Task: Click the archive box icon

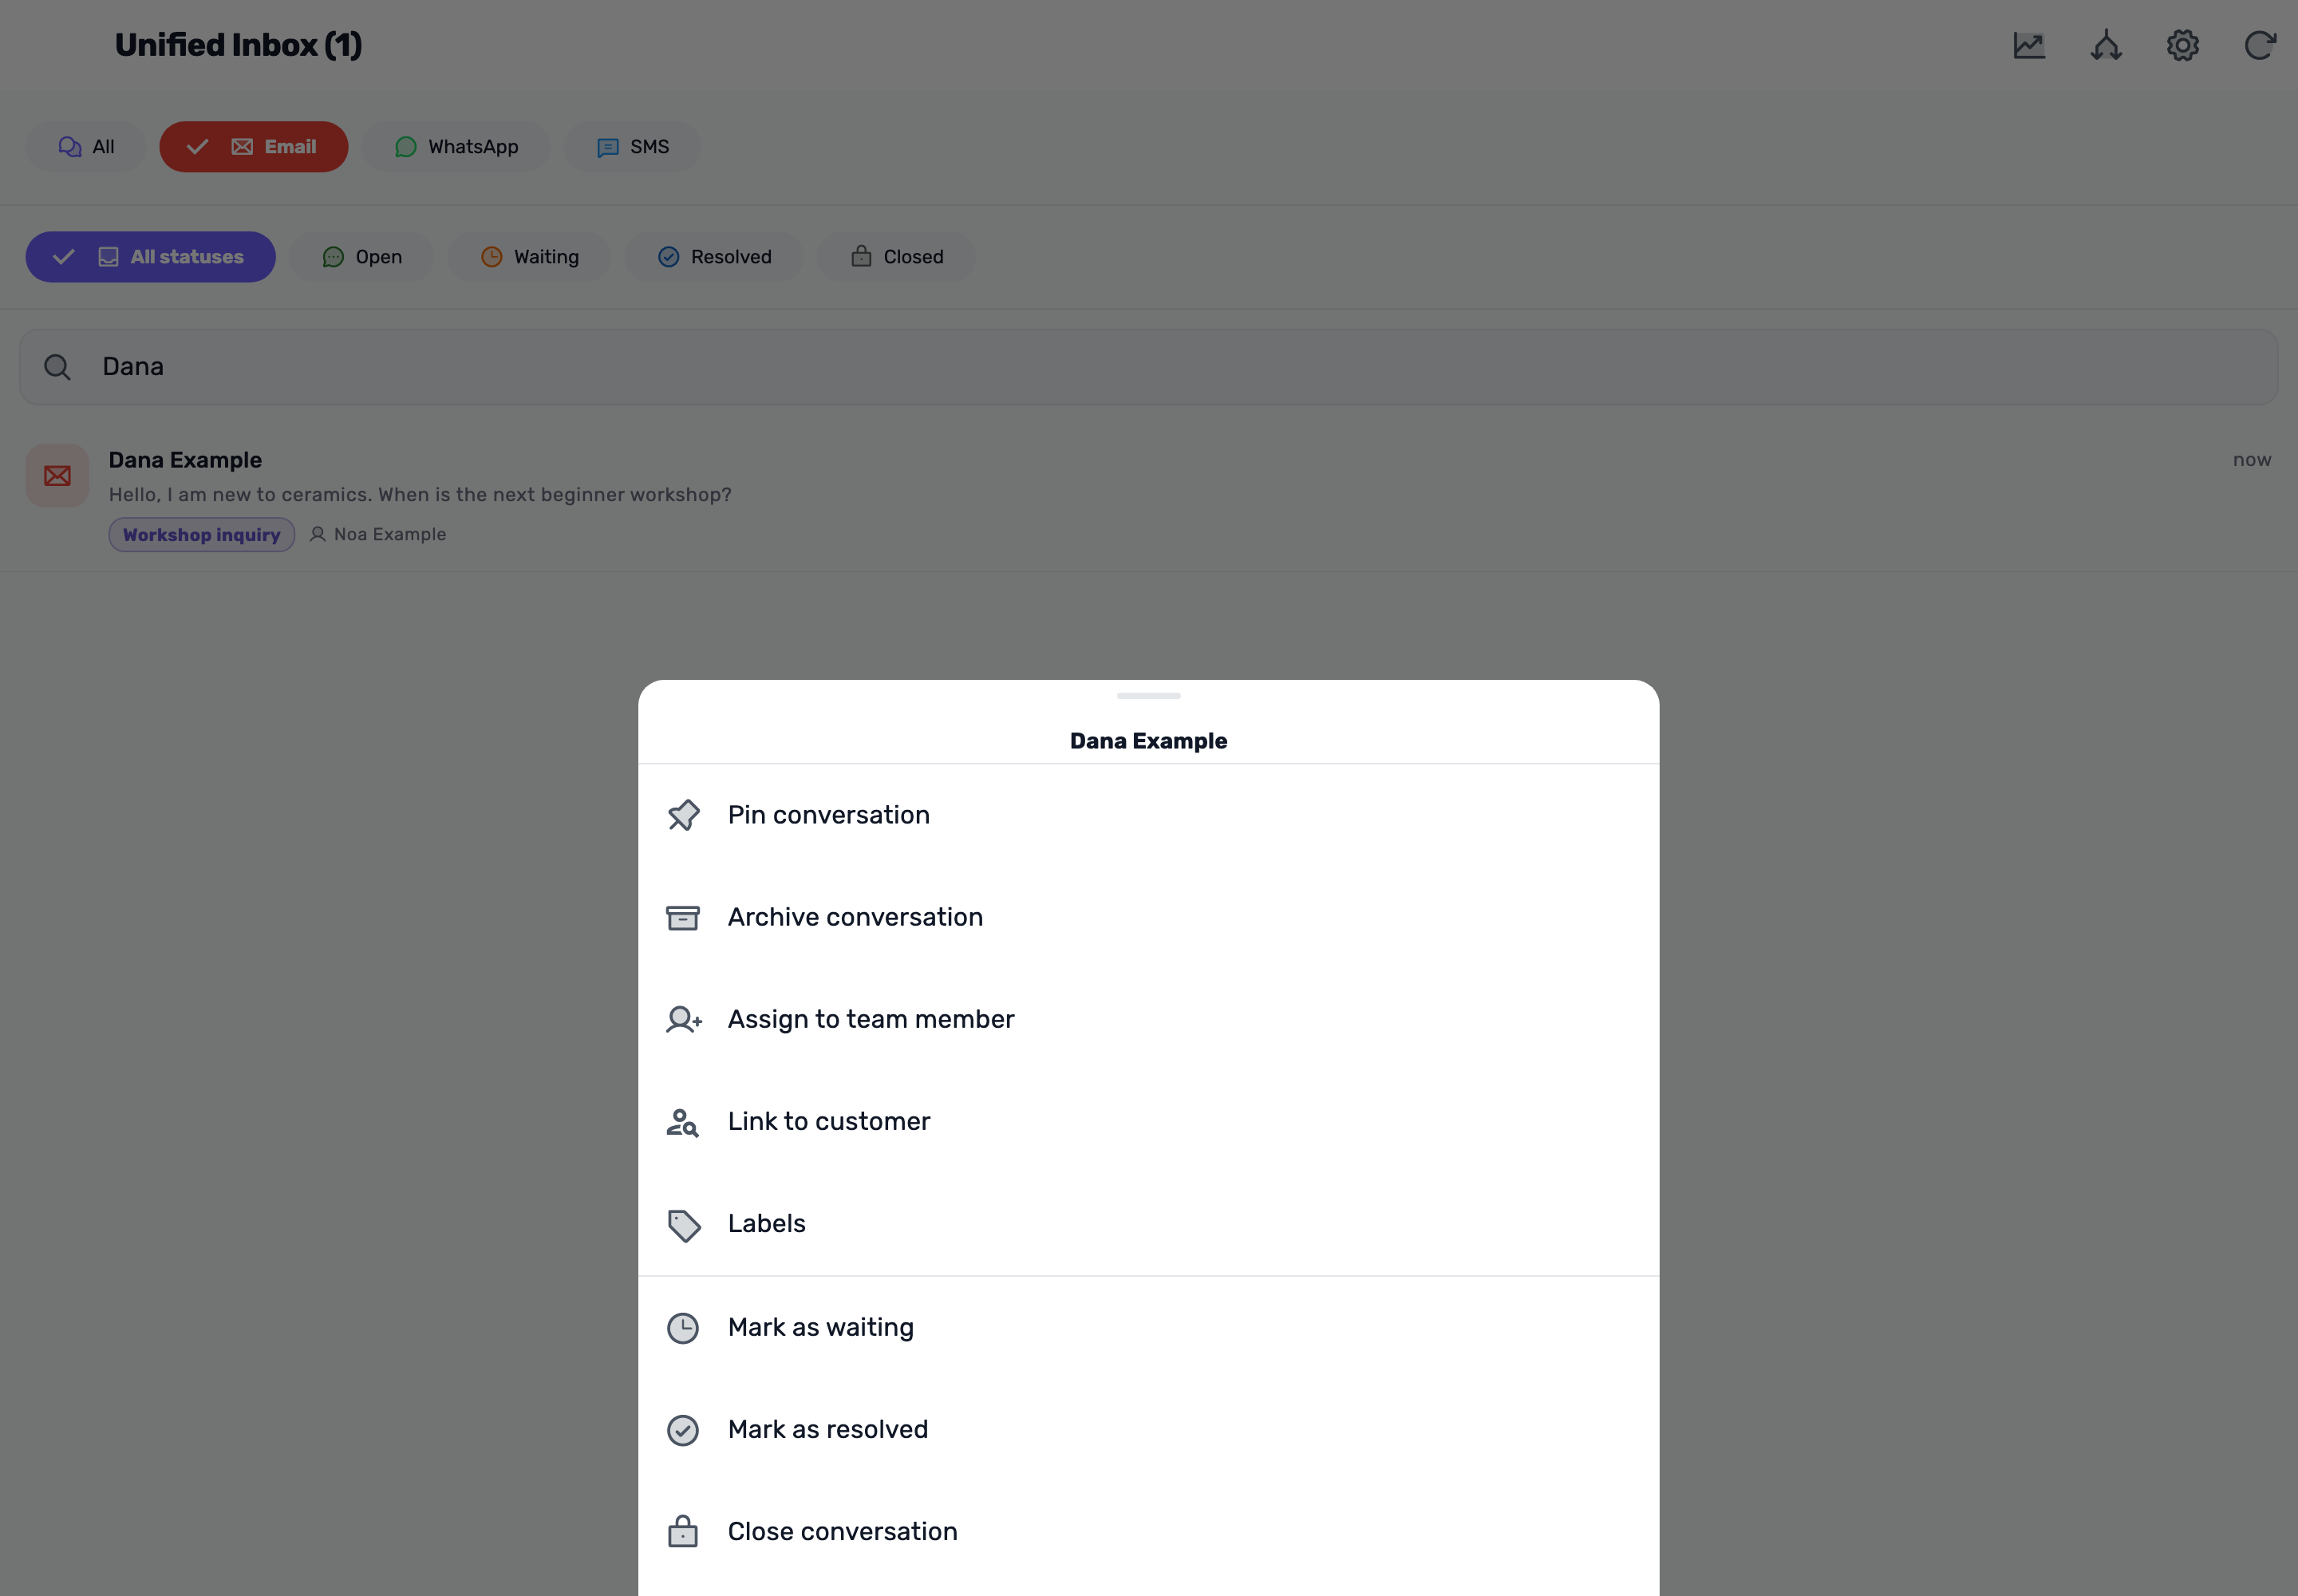Action: click(x=683, y=917)
